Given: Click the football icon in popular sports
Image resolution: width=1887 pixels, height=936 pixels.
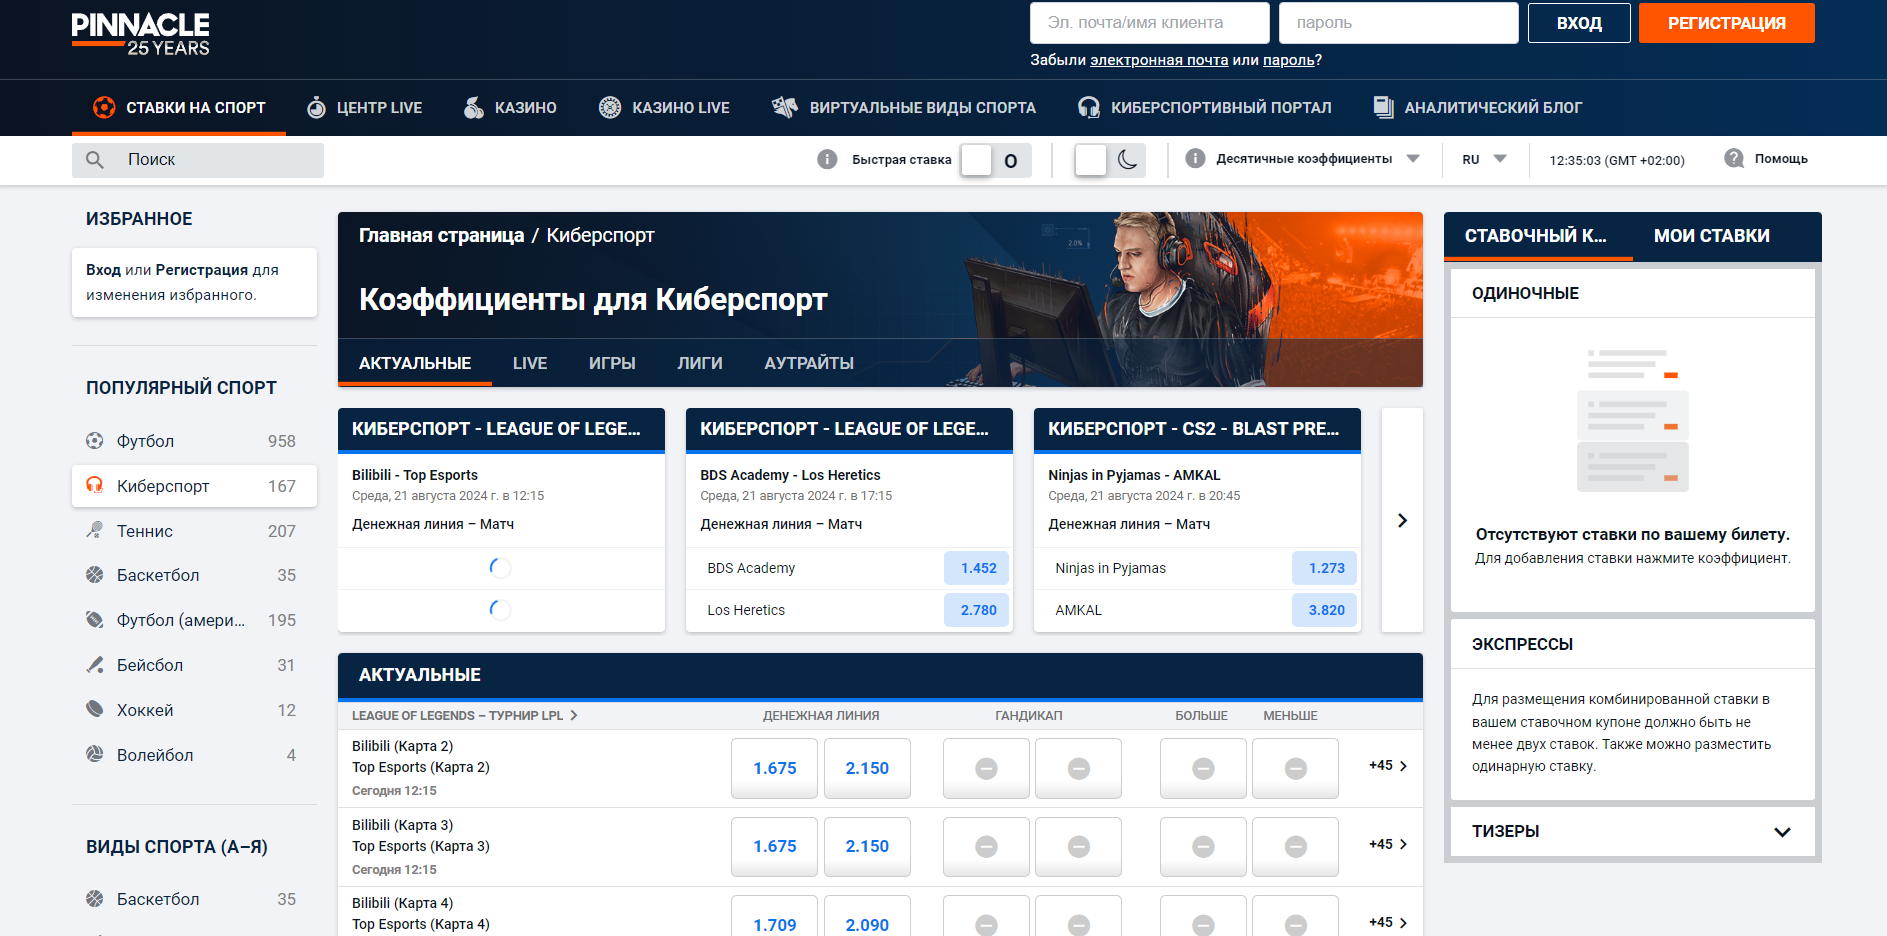Looking at the screenshot, I should 95,441.
